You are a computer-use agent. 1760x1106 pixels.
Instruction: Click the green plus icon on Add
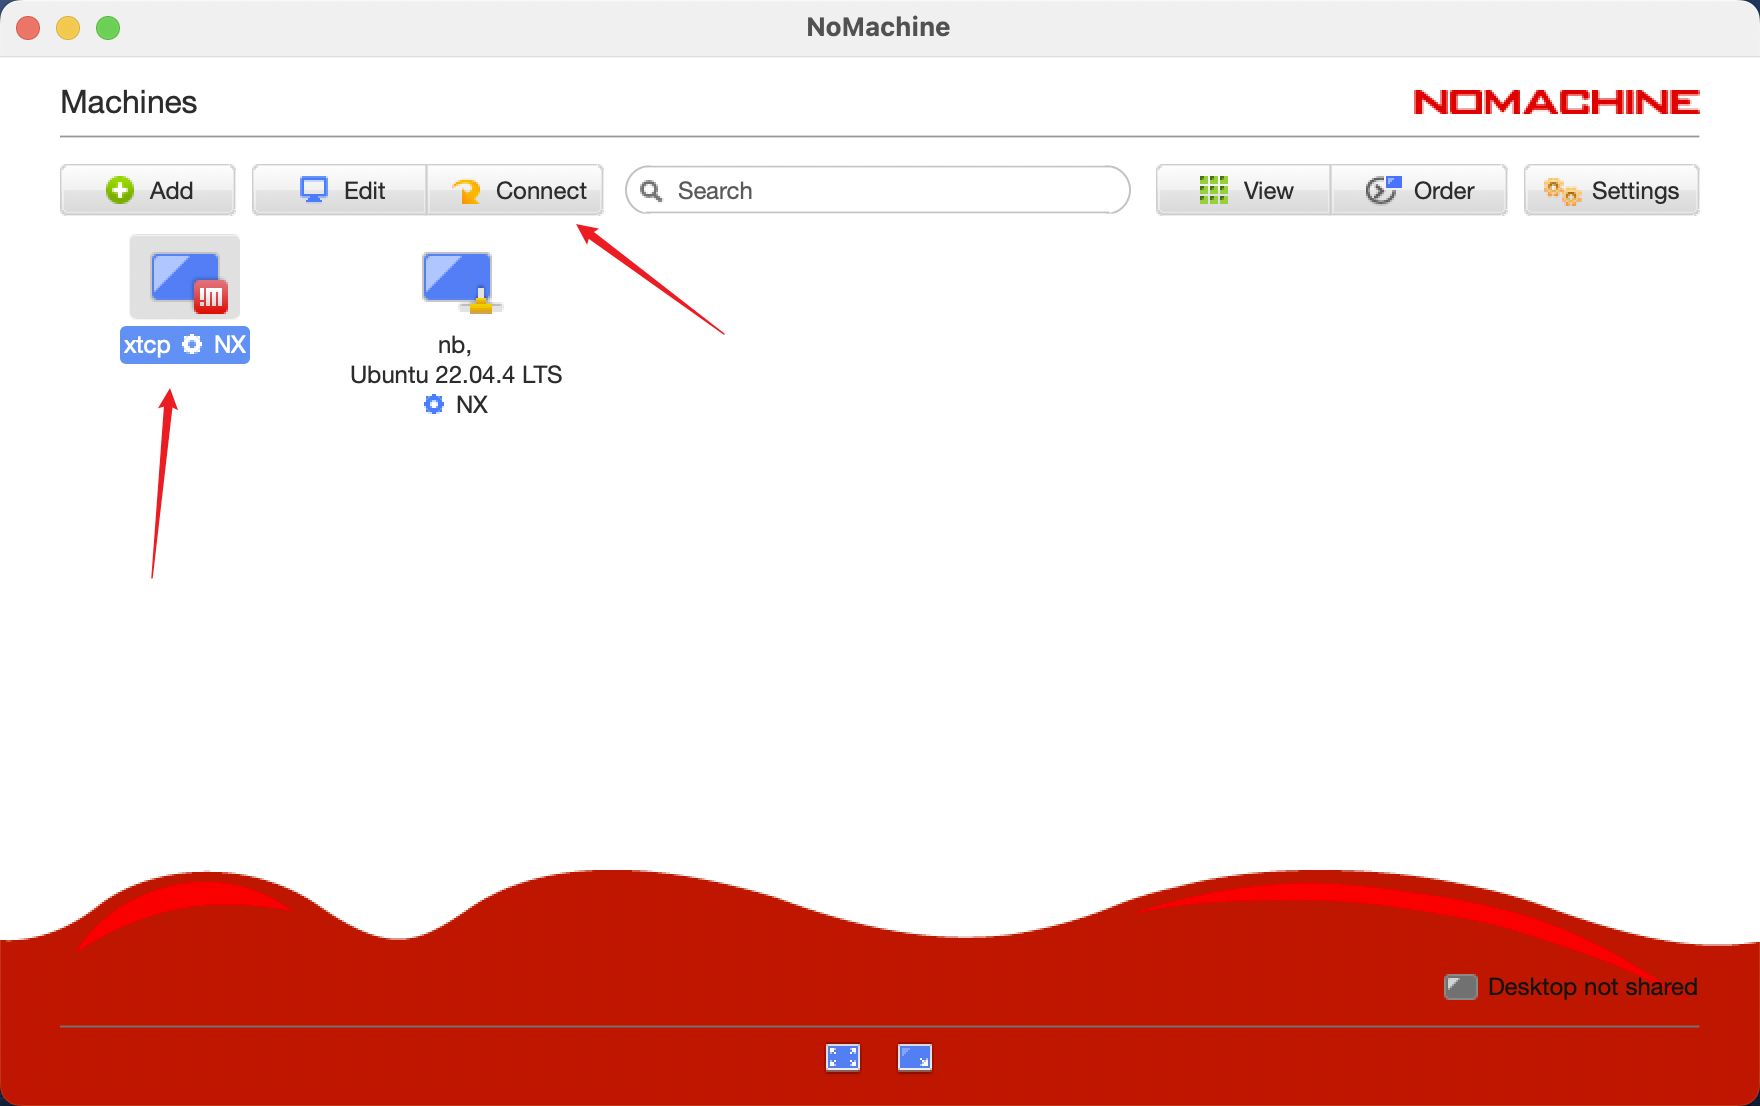pyautogui.click(x=120, y=190)
